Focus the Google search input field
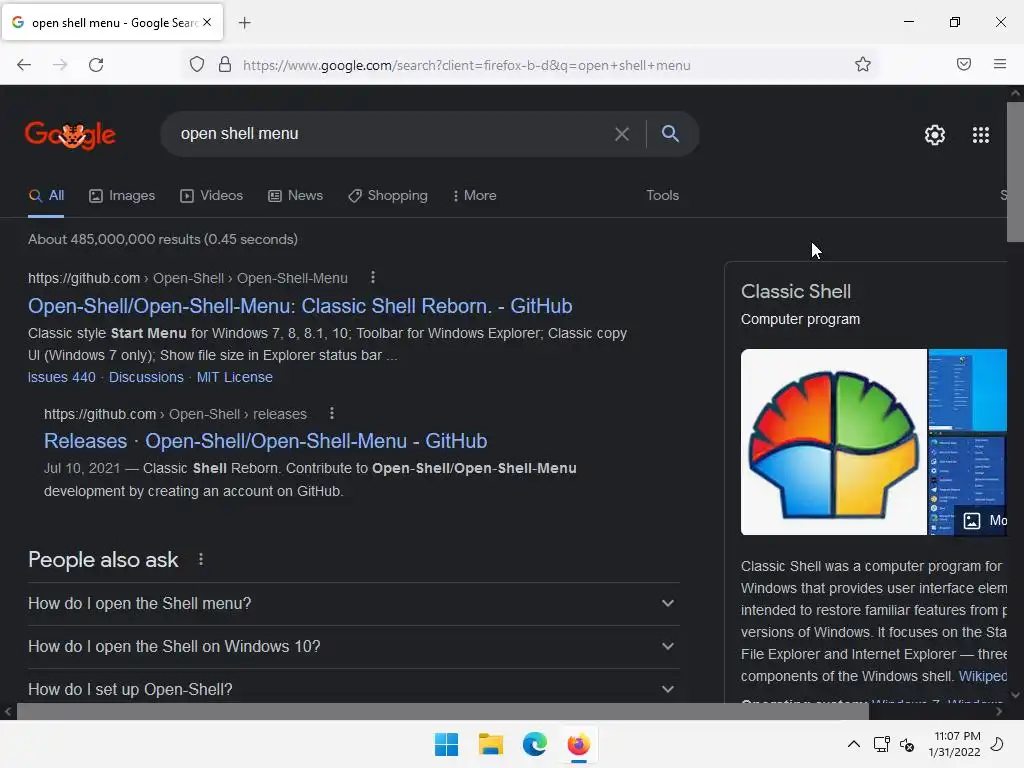Image resolution: width=1024 pixels, height=768 pixels. (x=392, y=134)
